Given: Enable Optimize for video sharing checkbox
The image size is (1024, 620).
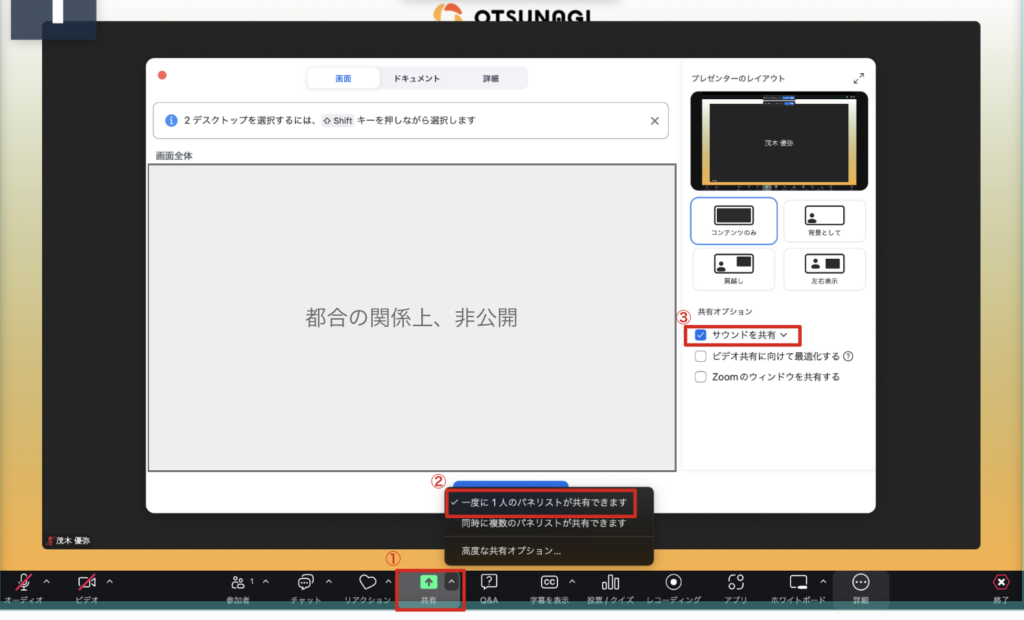Looking at the screenshot, I should (x=701, y=356).
